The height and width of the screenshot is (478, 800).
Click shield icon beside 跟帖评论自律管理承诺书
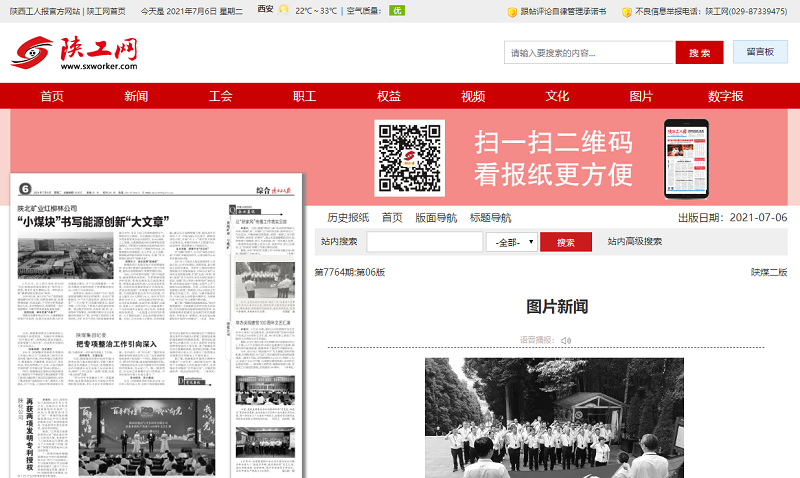[x=512, y=12]
